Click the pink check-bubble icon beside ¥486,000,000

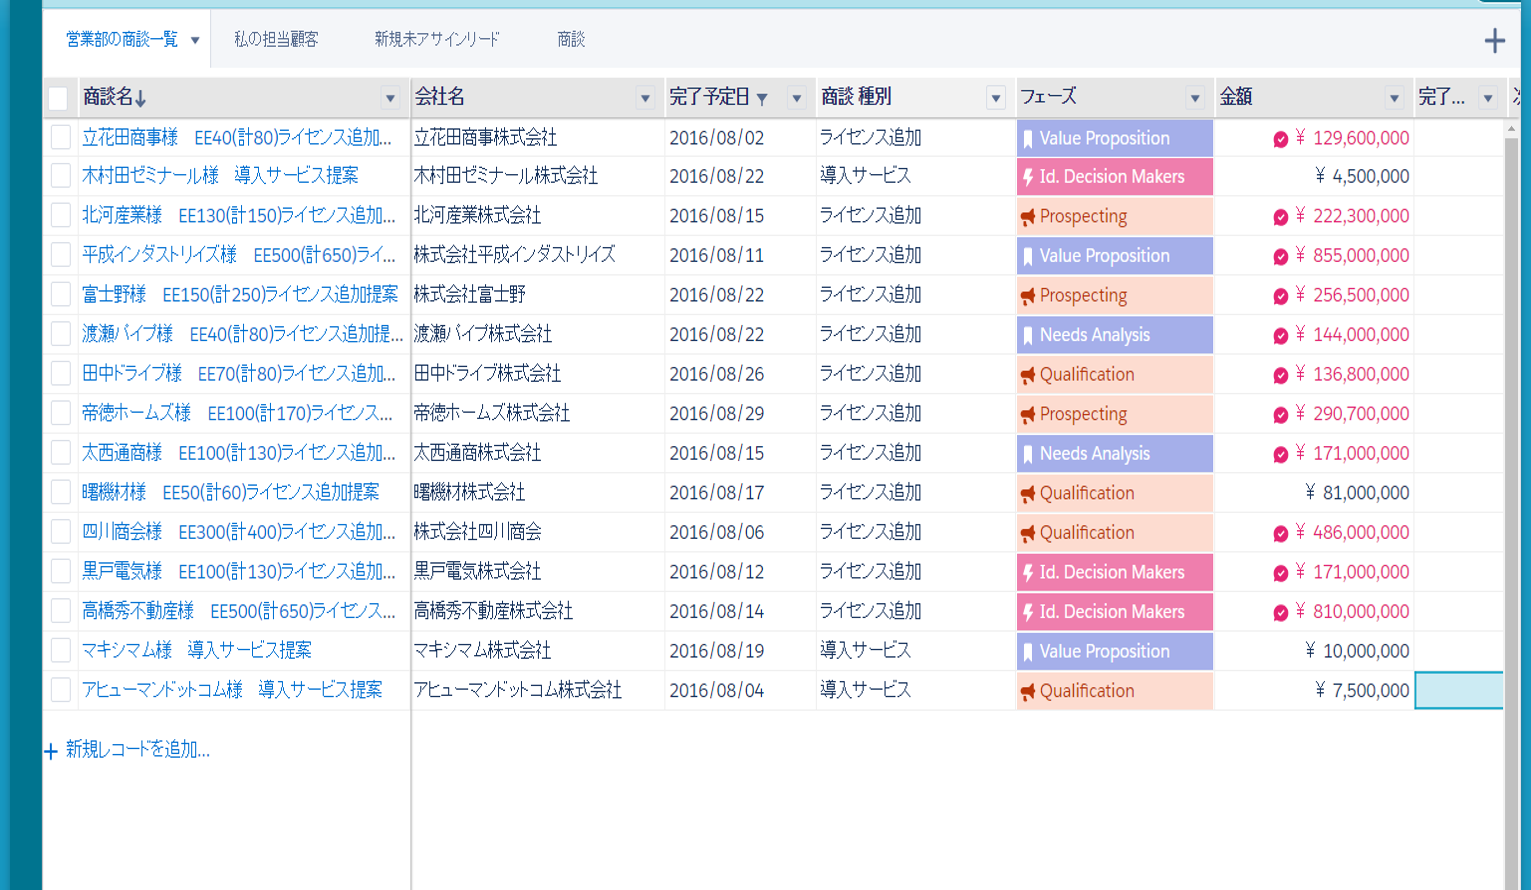(x=1283, y=534)
